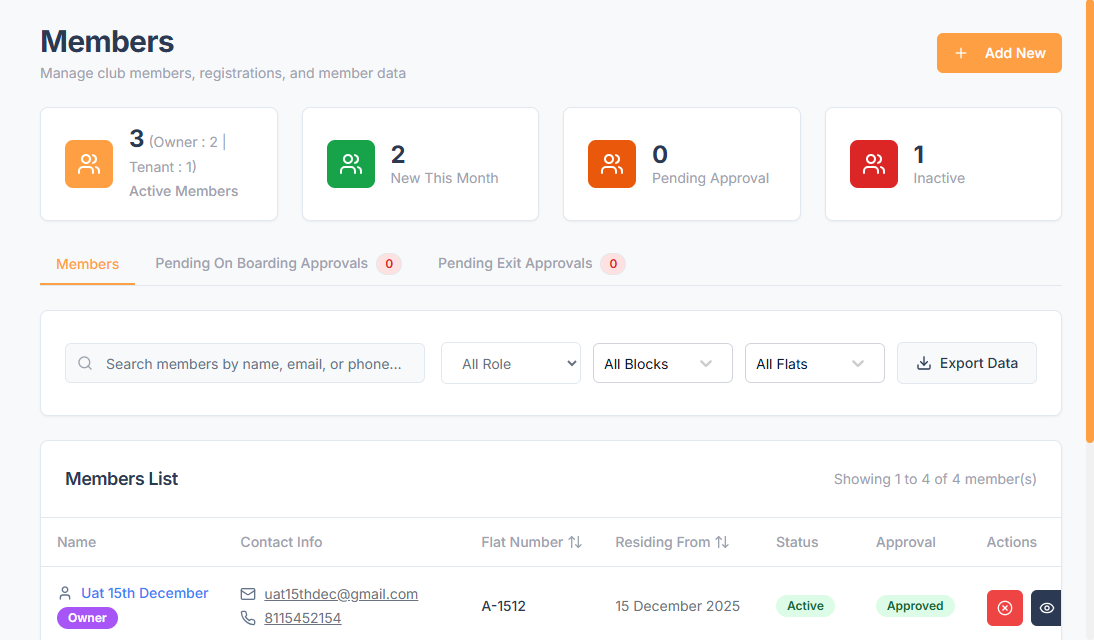The width and height of the screenshot is (1094, 640).
Task: Click the red Inactive members icon
Action: [874, 164]
